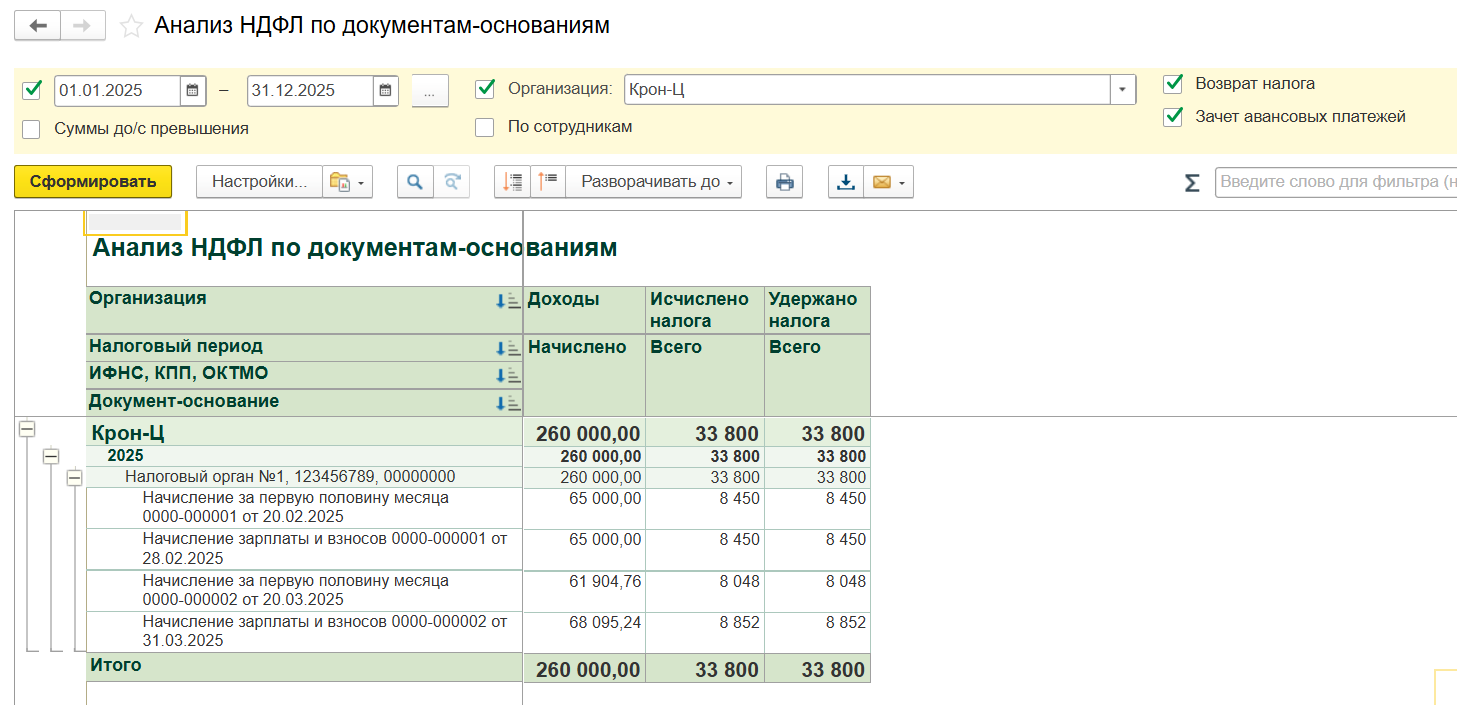Click the Исчислено налога column header
The width and height of the screenshot is (1457, 705).
(705, 310)
